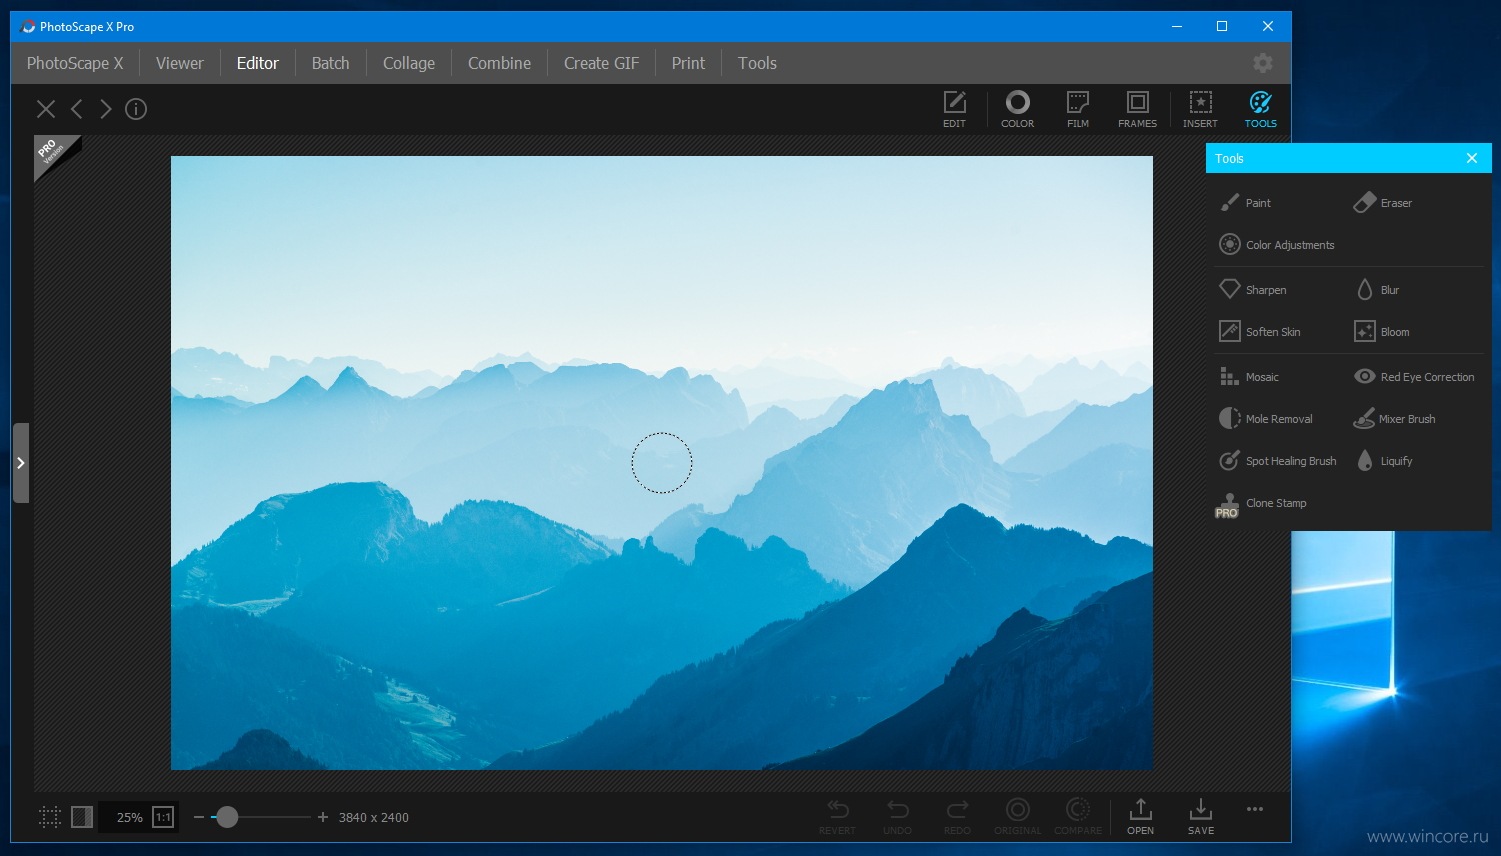
Task: Click the zoom slider handle
Action: [x=227, y=817]
